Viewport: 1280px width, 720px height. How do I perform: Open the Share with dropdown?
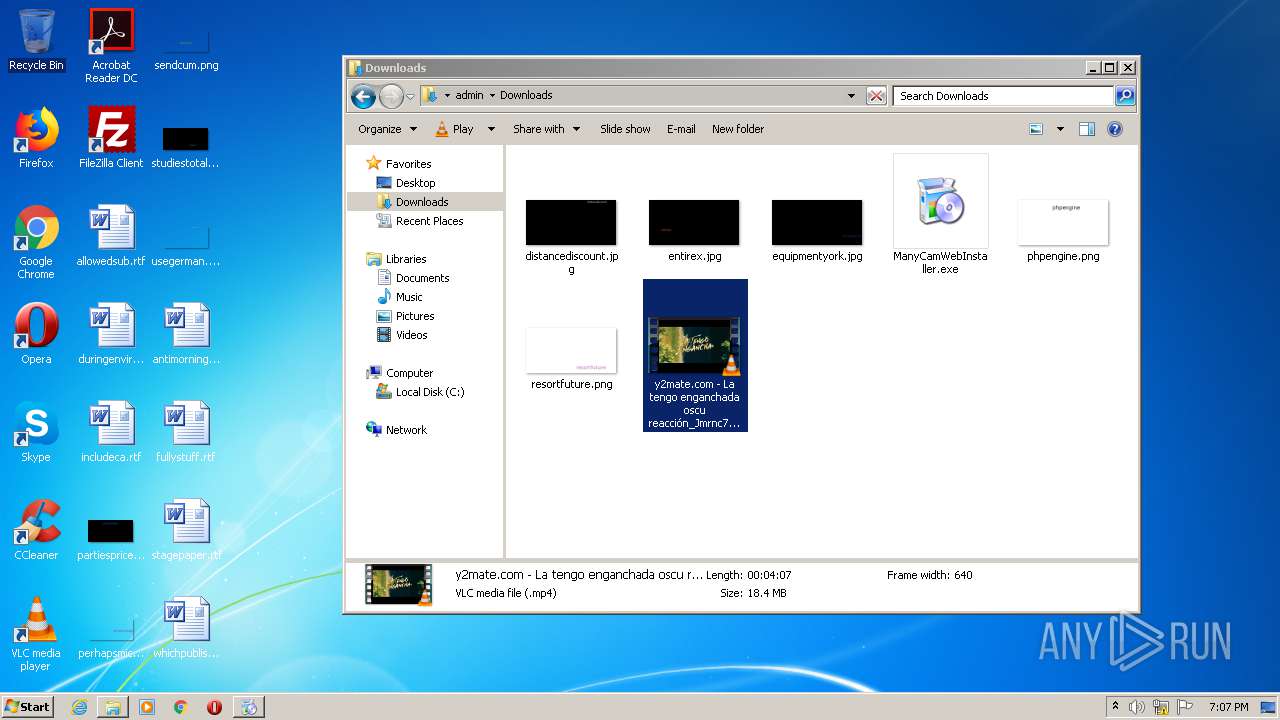click(546, 129)
